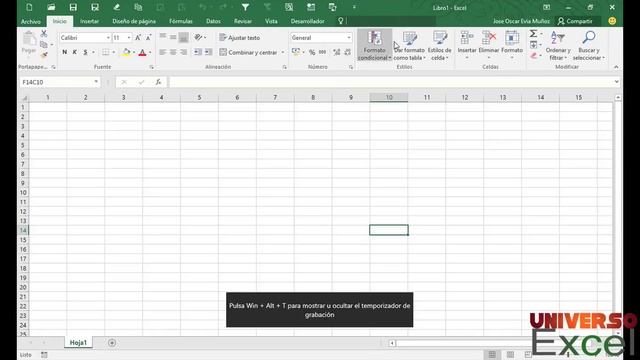The width and height of the screenshot is (640, 360).
Task: Toggle center text alignment
Action: click(x=173, y=52)
